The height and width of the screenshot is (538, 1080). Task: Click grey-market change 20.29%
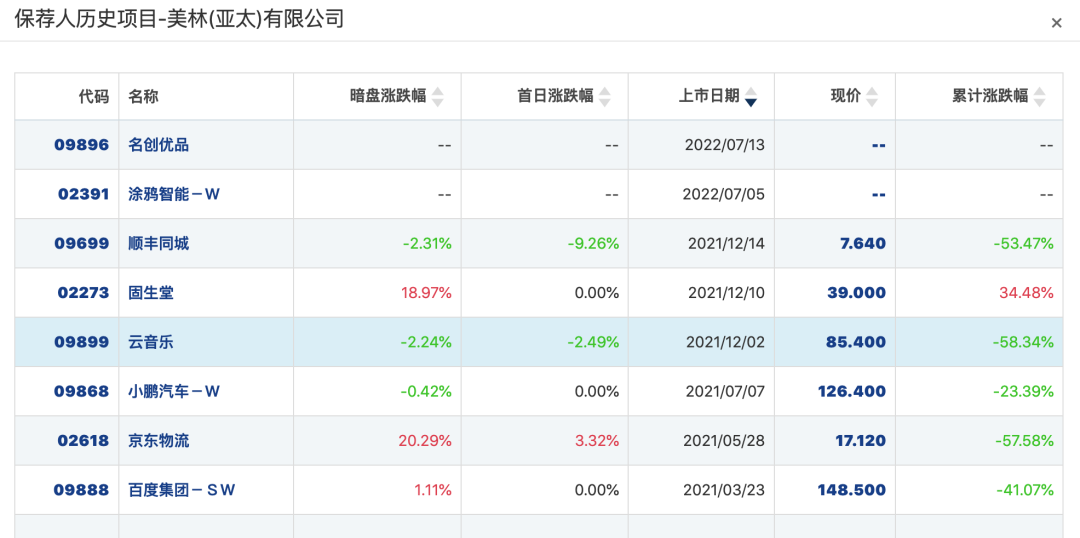pos(425,440)
